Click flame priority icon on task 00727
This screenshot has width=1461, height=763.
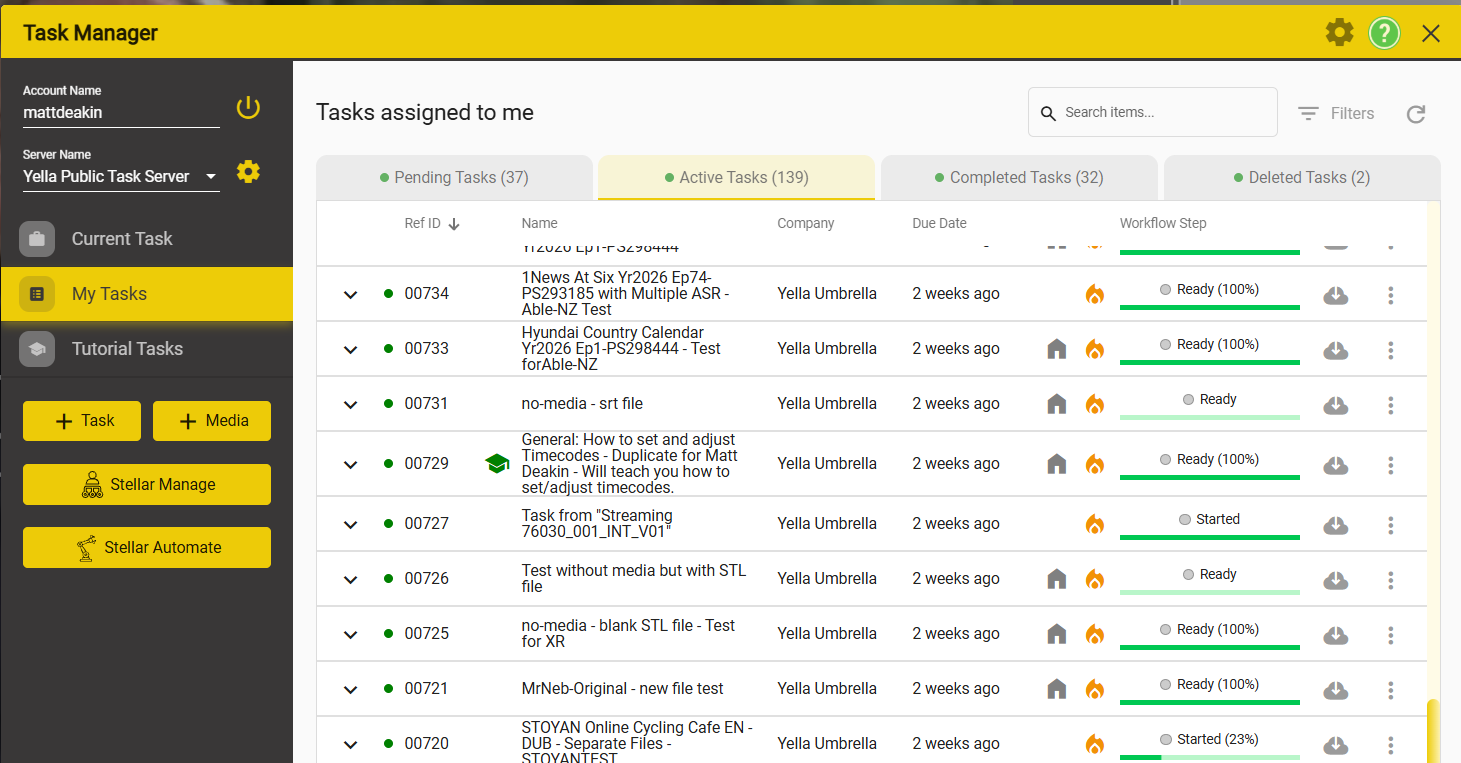(1095, 524)
